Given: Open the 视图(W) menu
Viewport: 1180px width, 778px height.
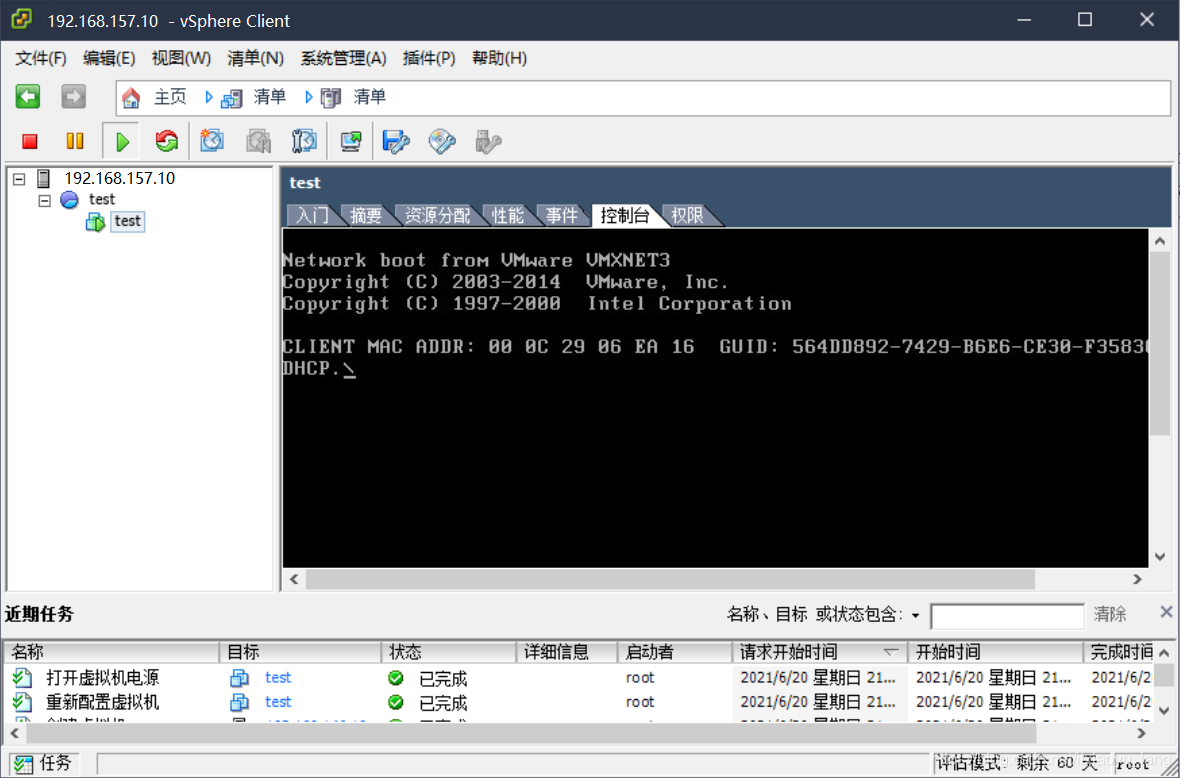Looking at the screenshot, I should (x=181, y=58).
